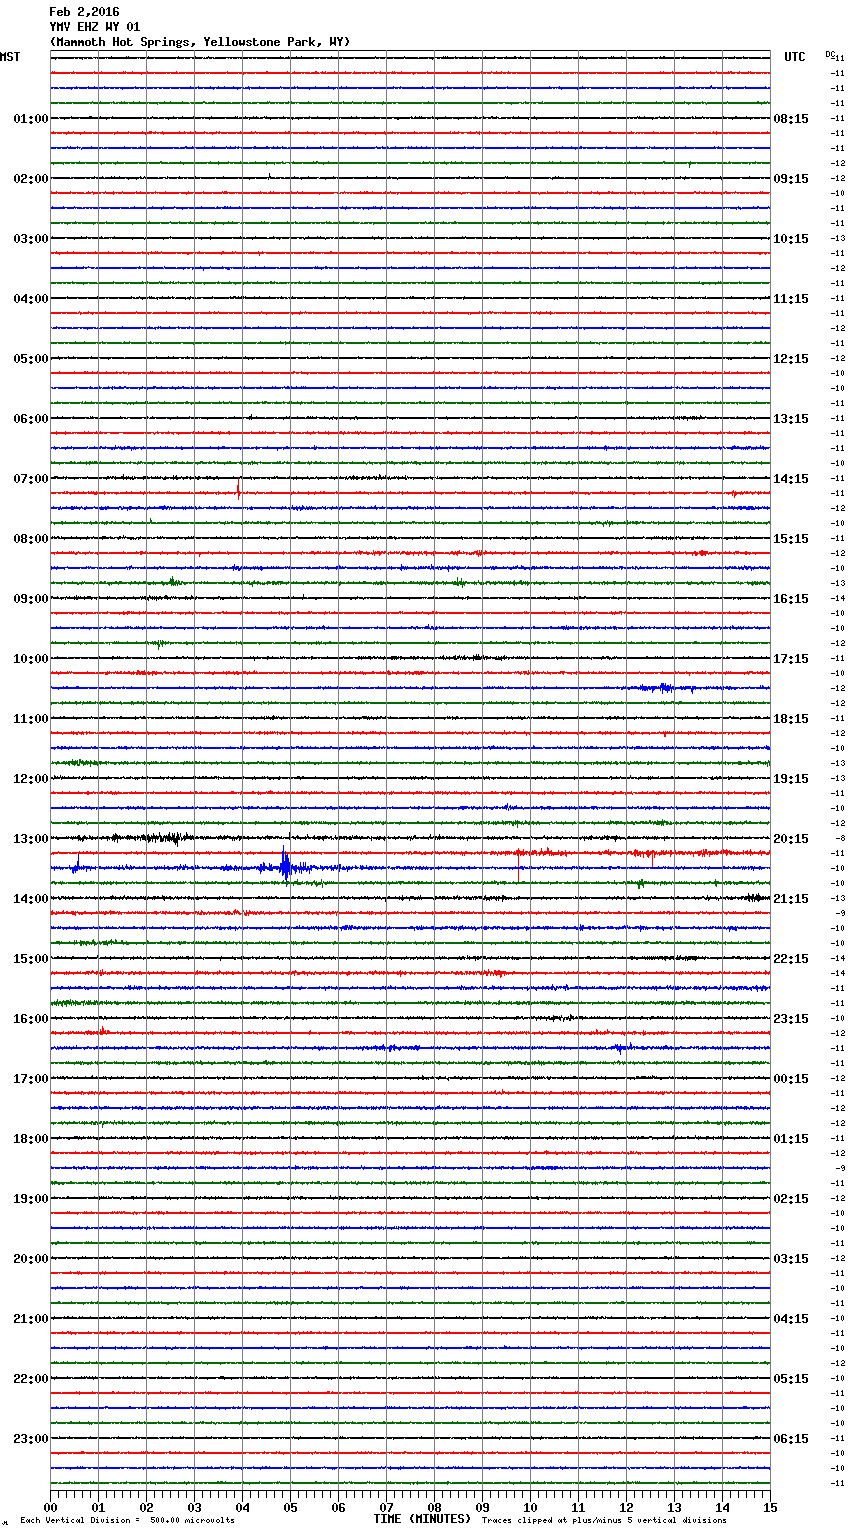Click the large blue seismic spike near minute 5
The height and width of the screenshot is (1534, 850).
[x=286, y=865]
